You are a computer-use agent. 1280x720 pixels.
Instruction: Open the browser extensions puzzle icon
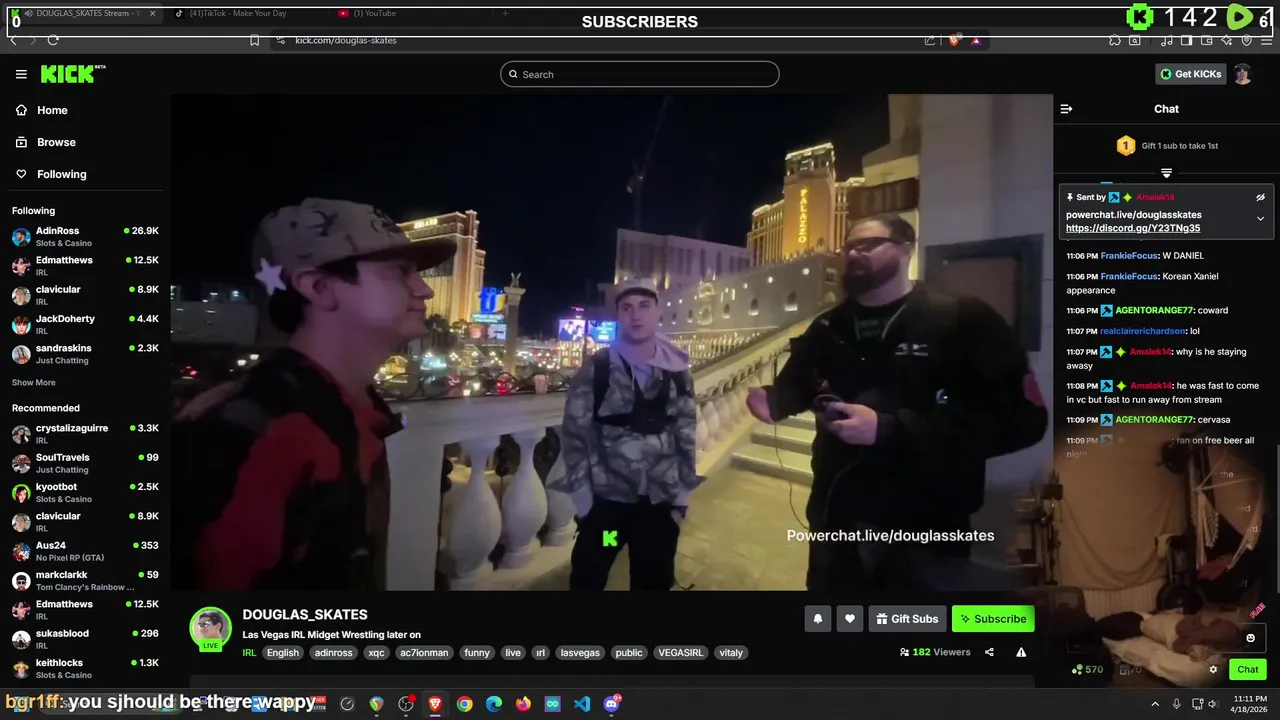click(x=1114, y=40)
